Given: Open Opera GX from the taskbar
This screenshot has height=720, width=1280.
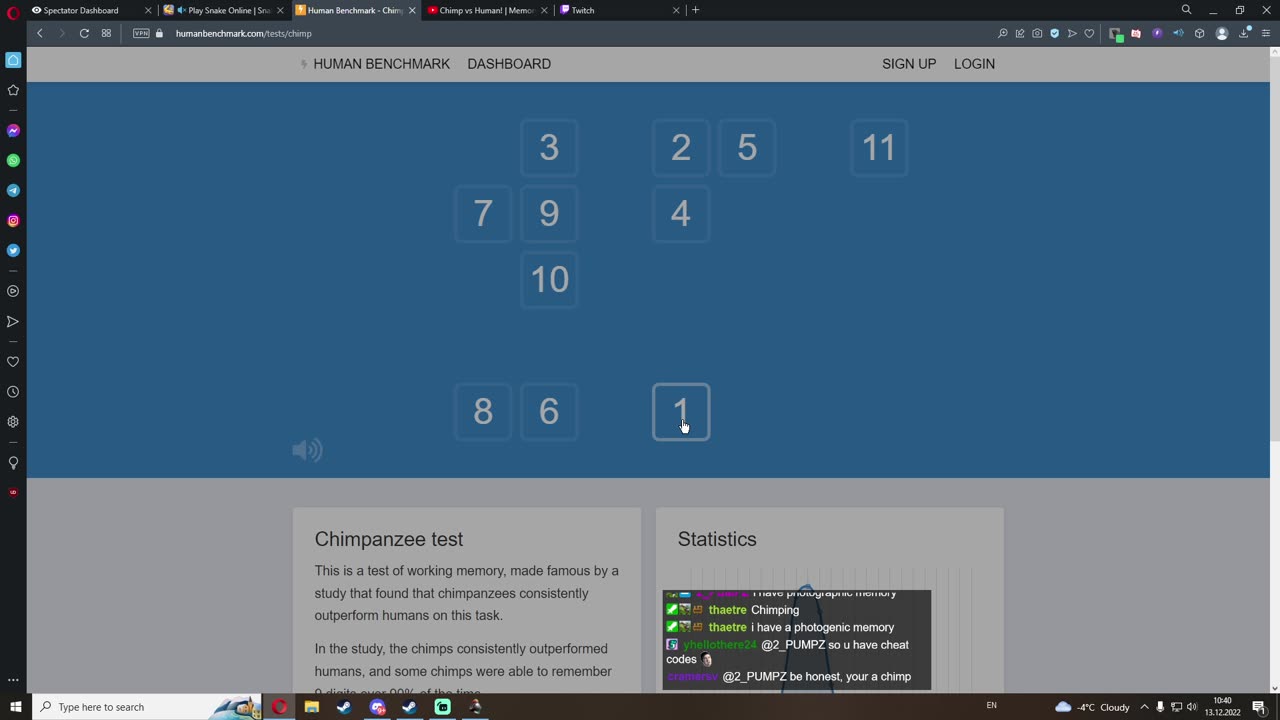Looking at the screenshot, I should coord(279,707).
